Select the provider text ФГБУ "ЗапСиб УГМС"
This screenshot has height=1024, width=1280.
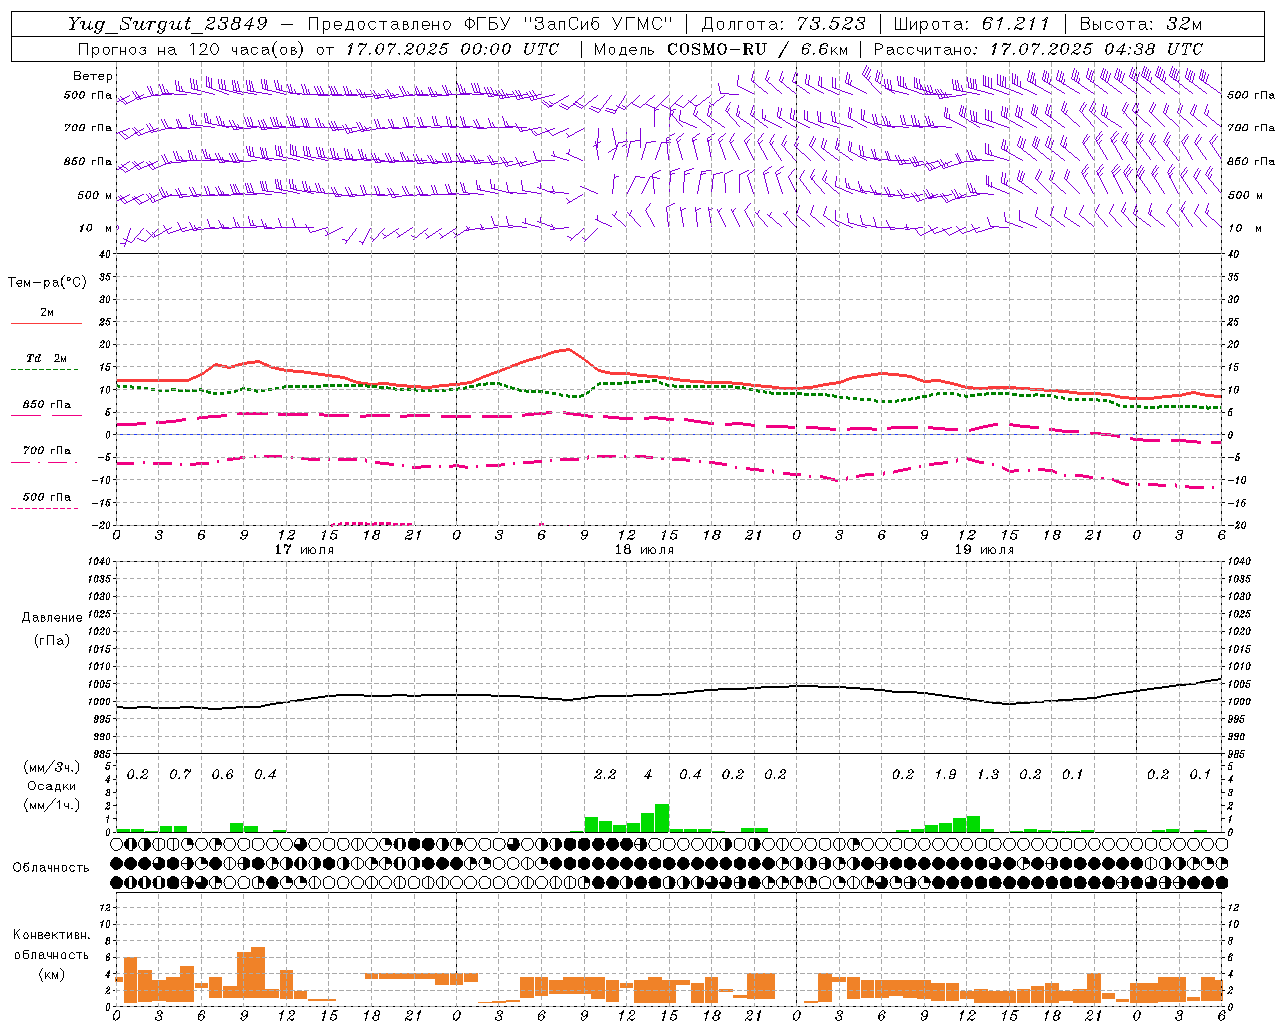coord(569,24)
